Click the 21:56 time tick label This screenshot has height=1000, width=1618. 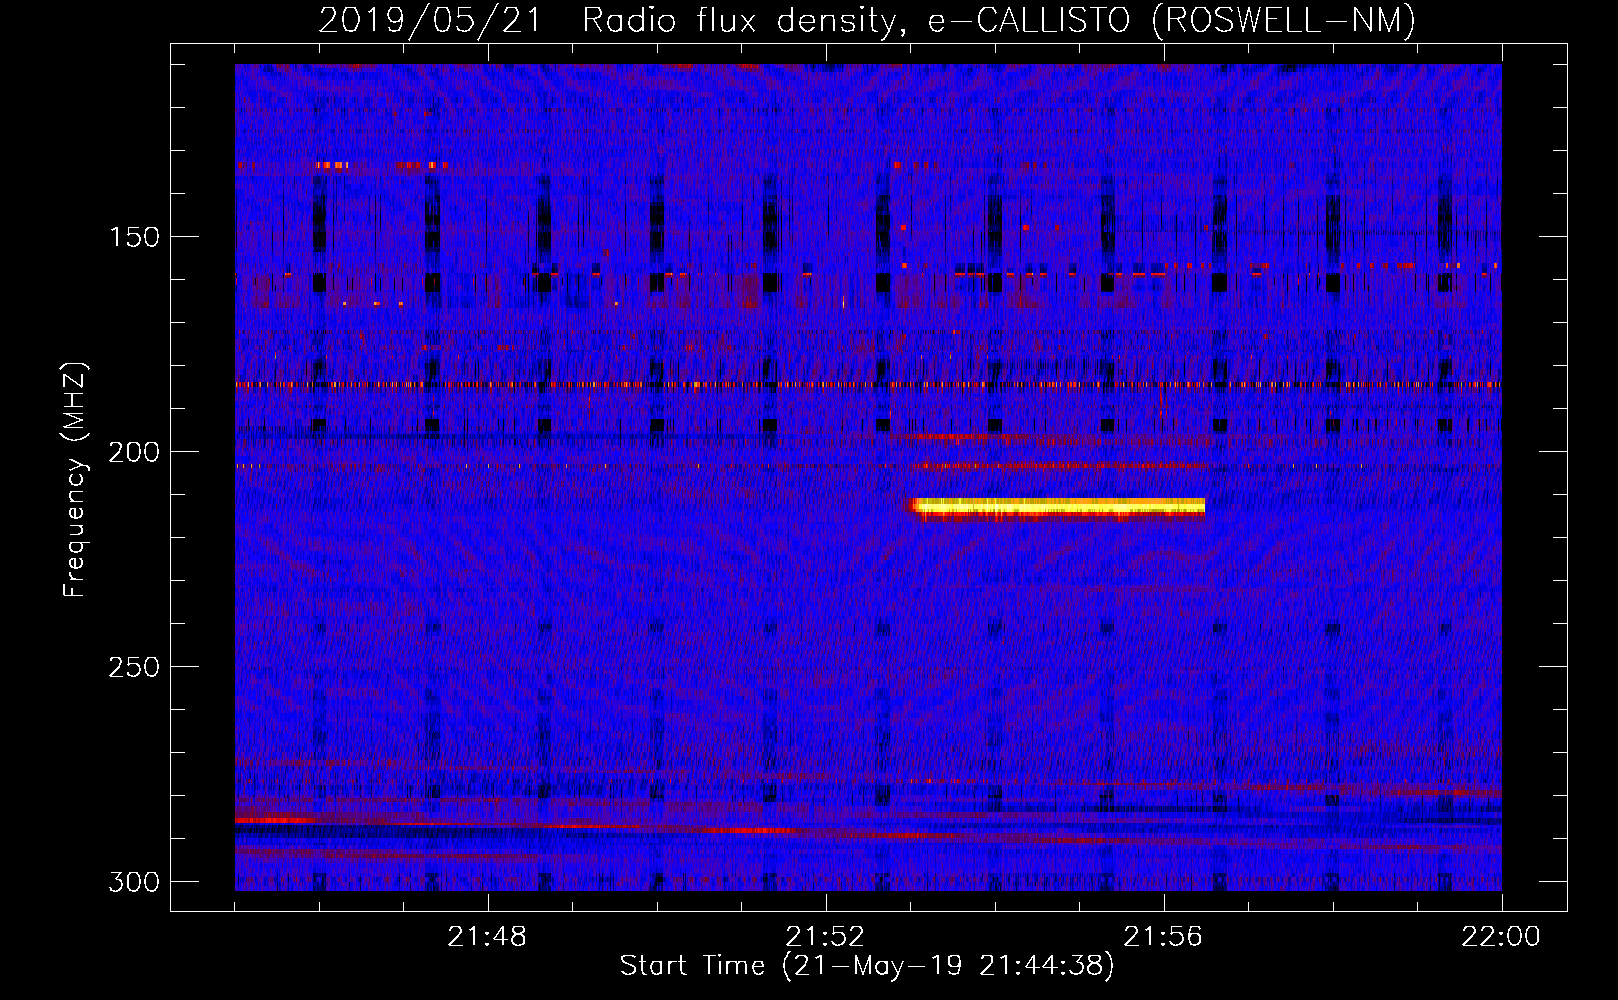1163,937
